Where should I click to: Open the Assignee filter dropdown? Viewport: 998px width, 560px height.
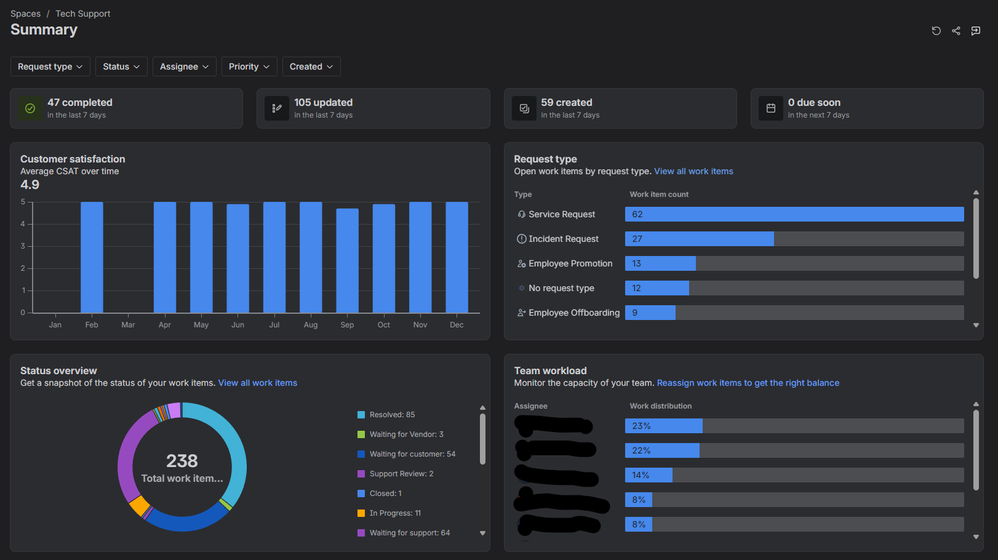coord(185,66)
